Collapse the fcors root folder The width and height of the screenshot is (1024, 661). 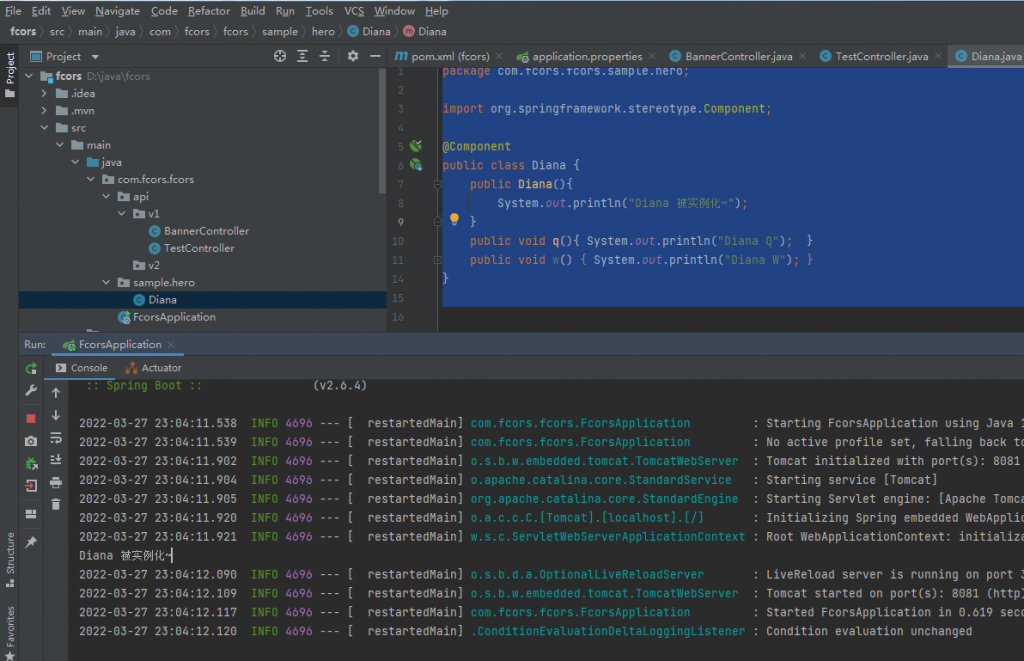coord(29,76)
